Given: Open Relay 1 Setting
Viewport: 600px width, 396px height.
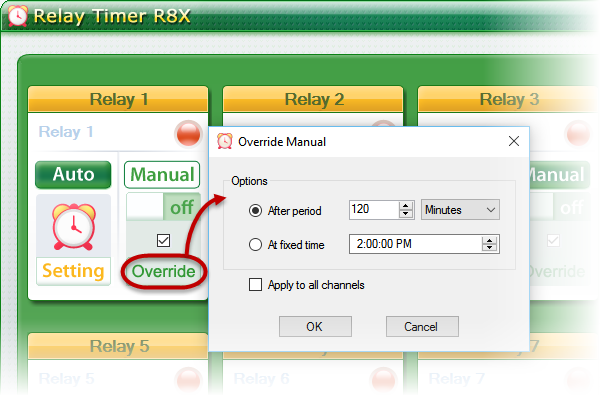Looking at the screenshot, I should coord(73,271).
